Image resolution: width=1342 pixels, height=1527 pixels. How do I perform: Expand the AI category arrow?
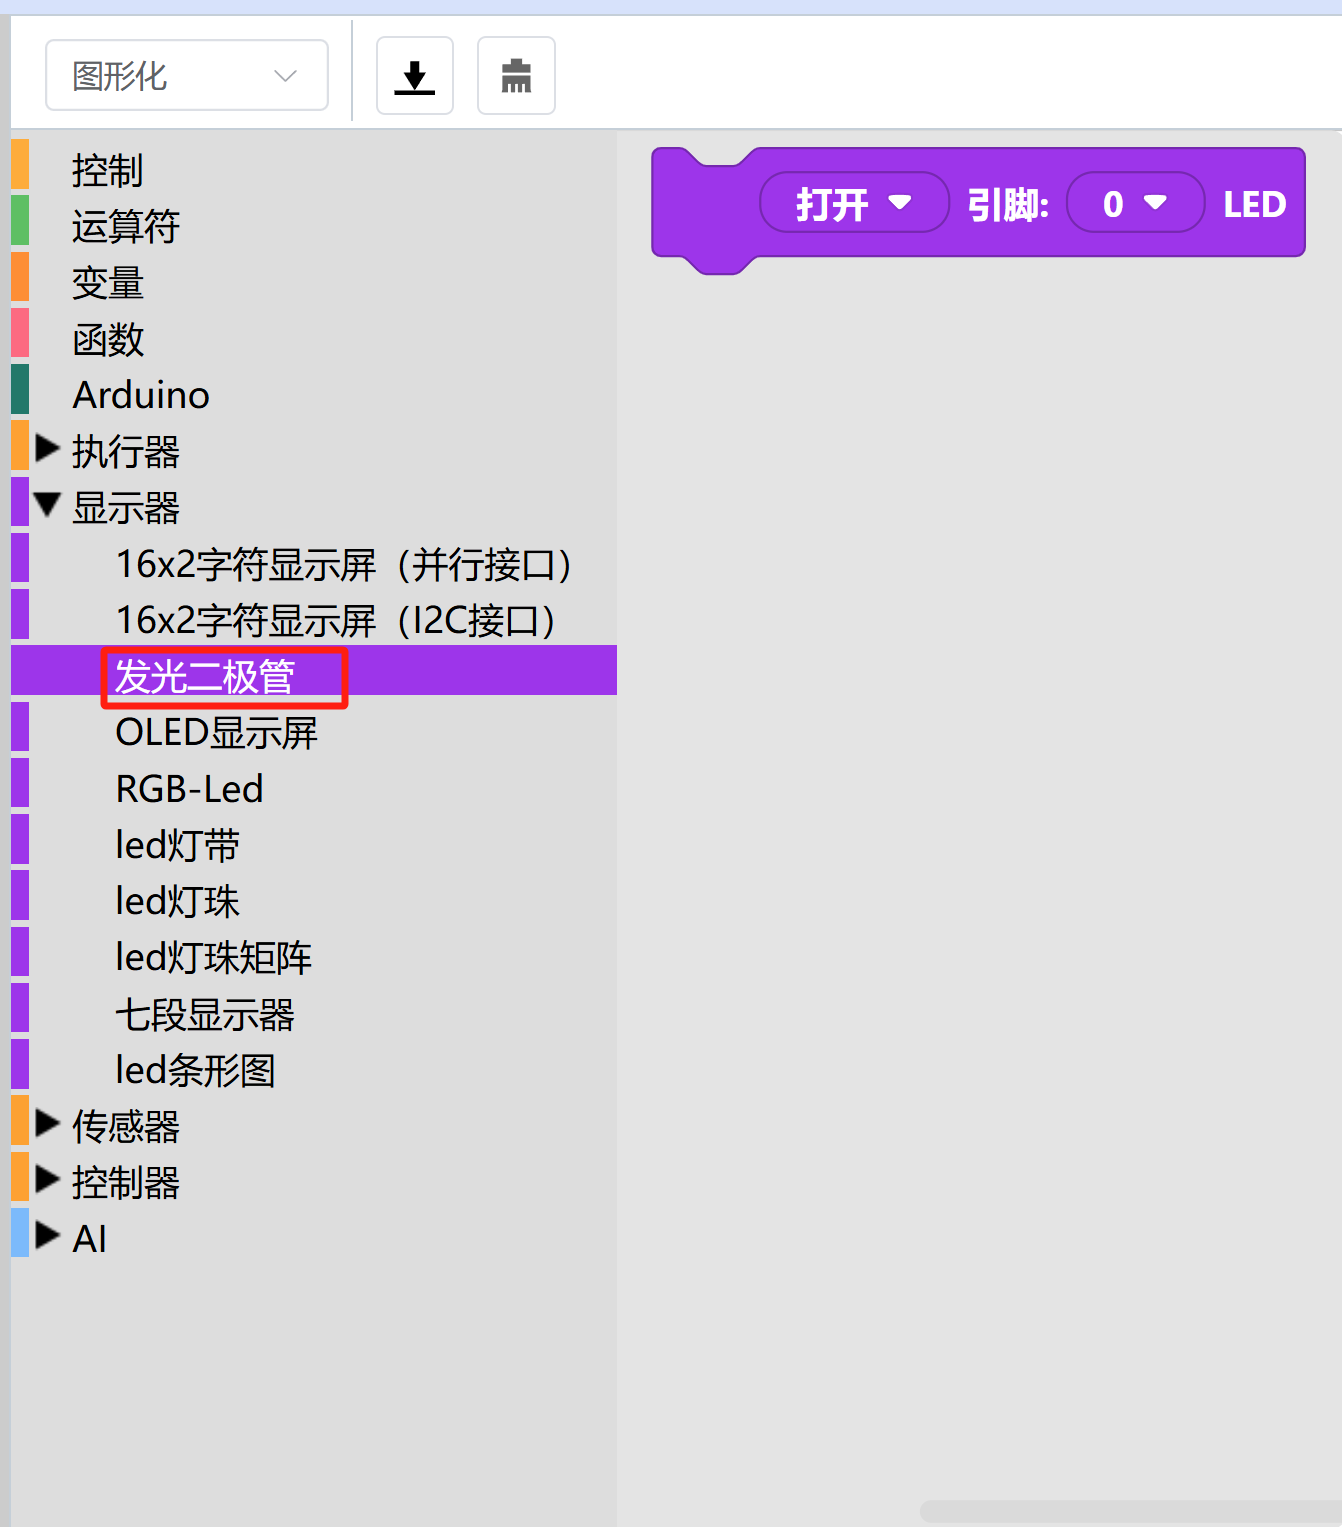[x=47, y=1236]
